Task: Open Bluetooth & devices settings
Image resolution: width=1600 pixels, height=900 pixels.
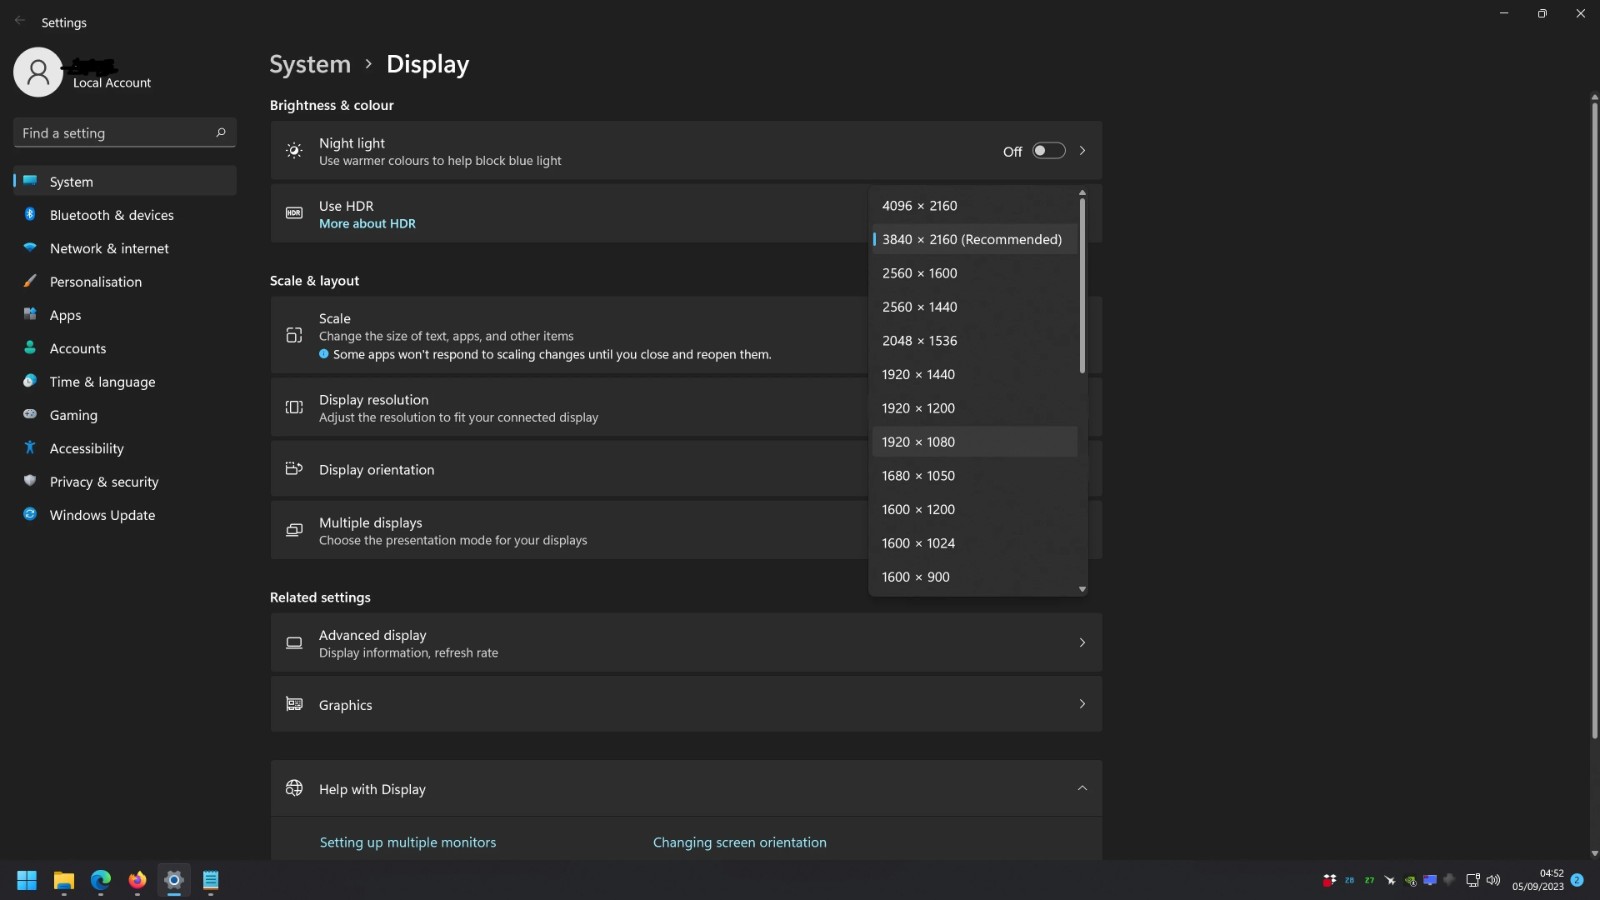Action: pyautogui.click(x=125, y=215)
